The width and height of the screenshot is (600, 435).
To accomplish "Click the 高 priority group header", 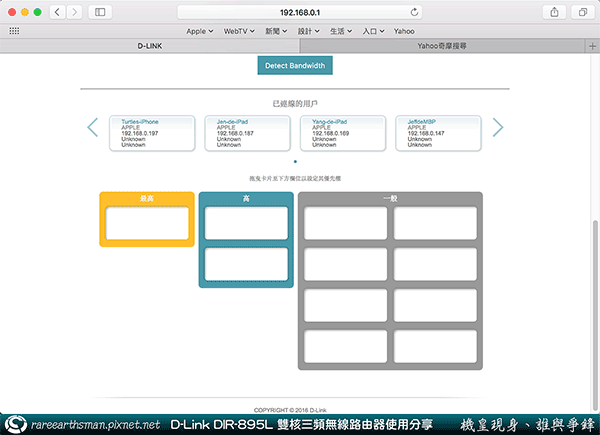I will [246, 198].
